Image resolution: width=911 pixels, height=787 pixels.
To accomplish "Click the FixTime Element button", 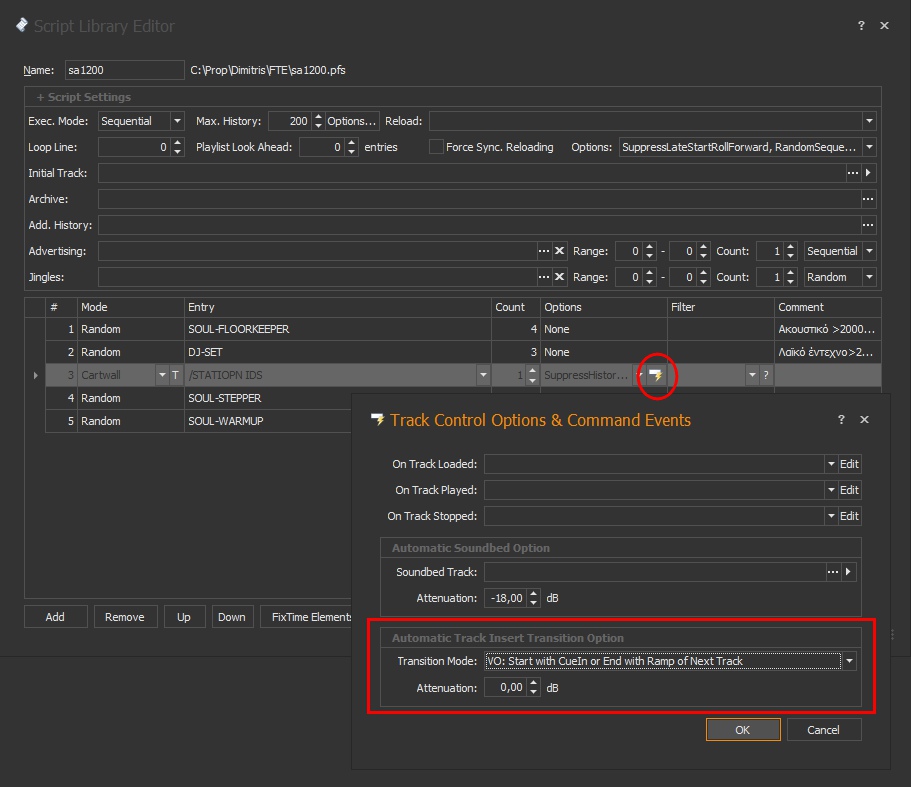I will 306,617.
